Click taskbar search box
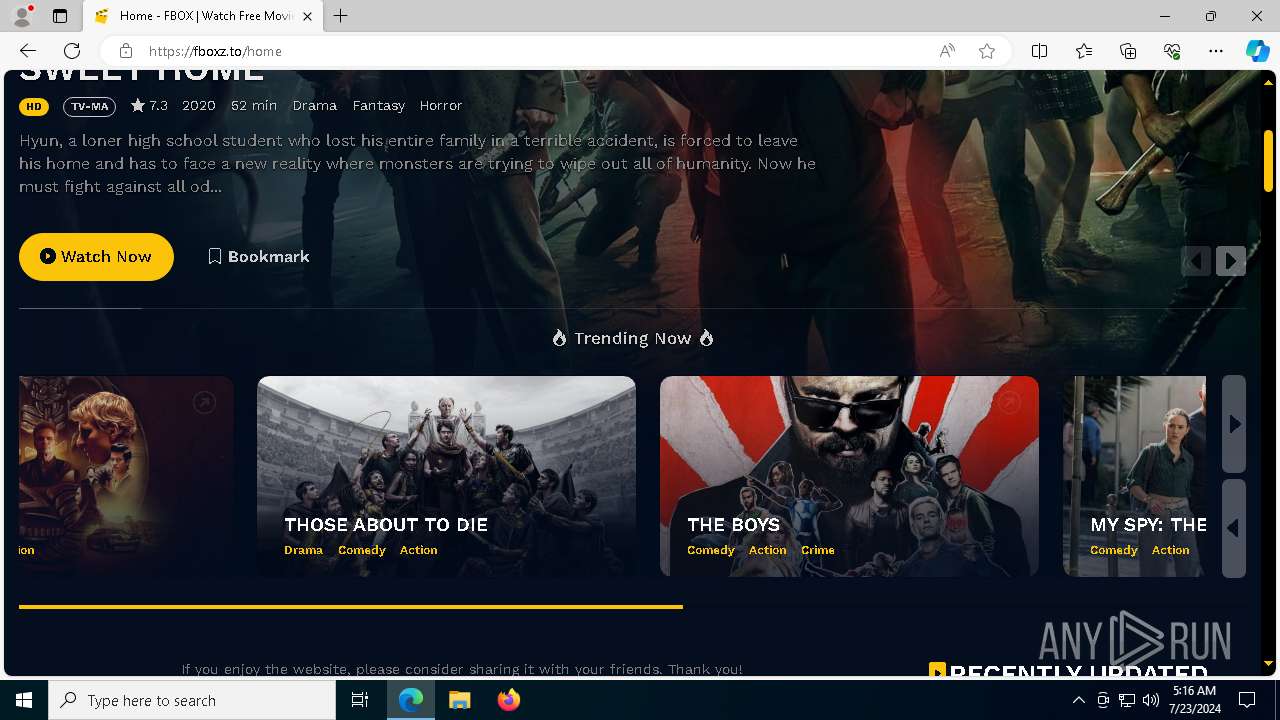The image size is (1280, 720). point(192,700)
